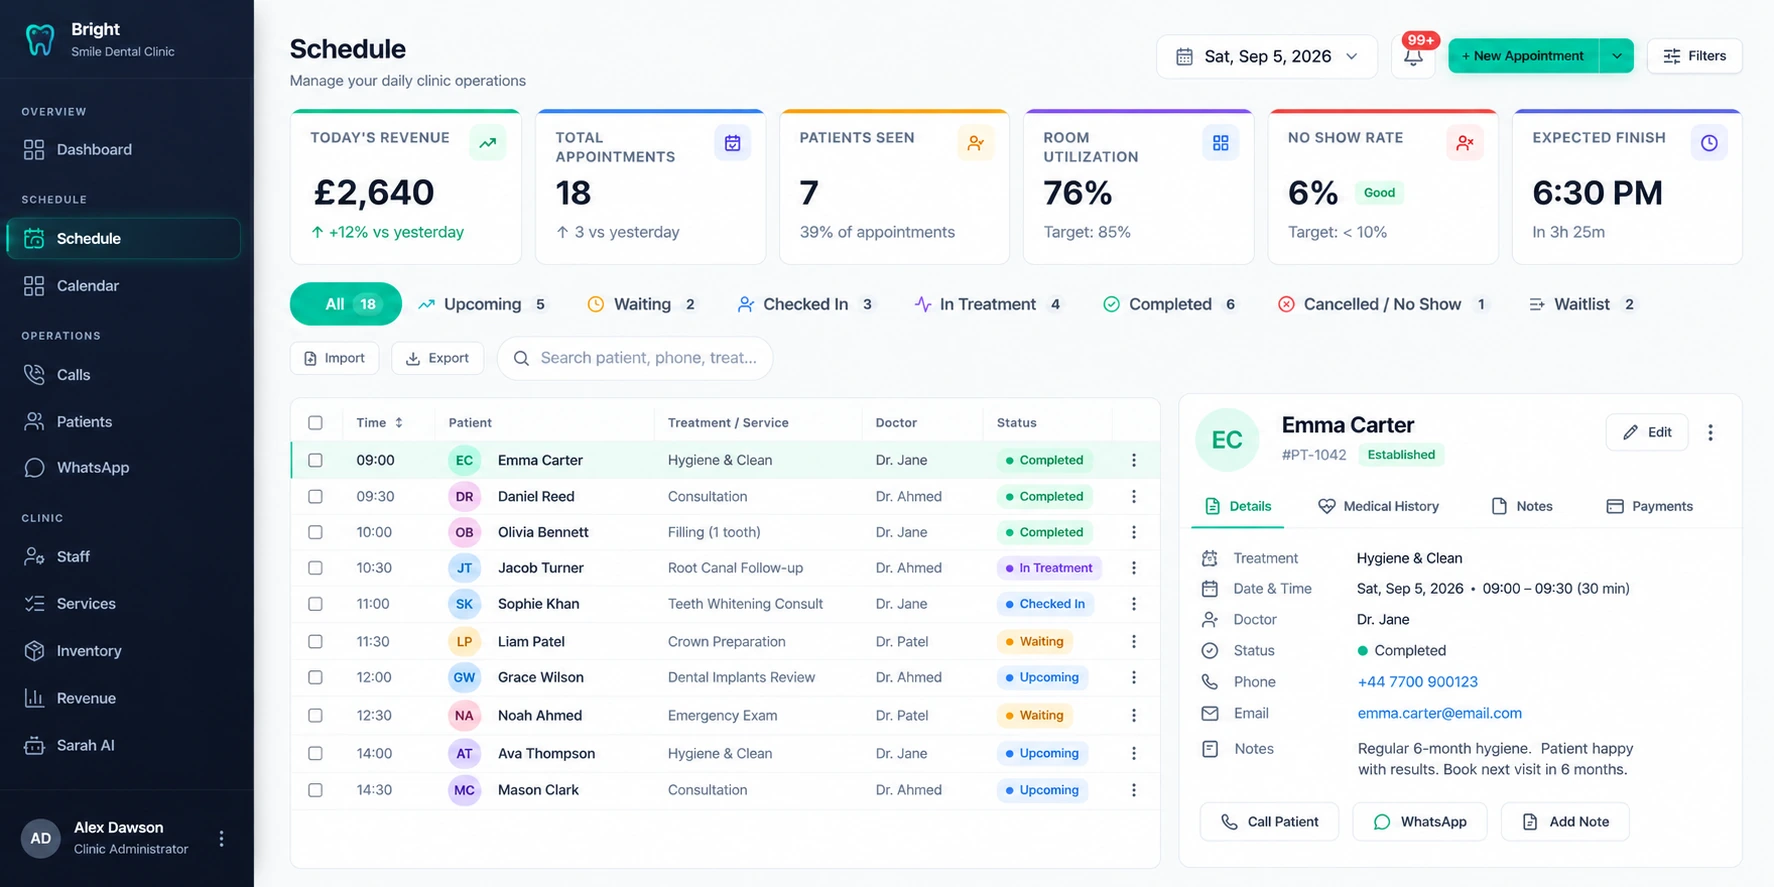The height and width of the screenshot is (887, 1774).
Task: Open the date picker showing Sat, Sep 5, 2026
Action: click(1266, 57)
